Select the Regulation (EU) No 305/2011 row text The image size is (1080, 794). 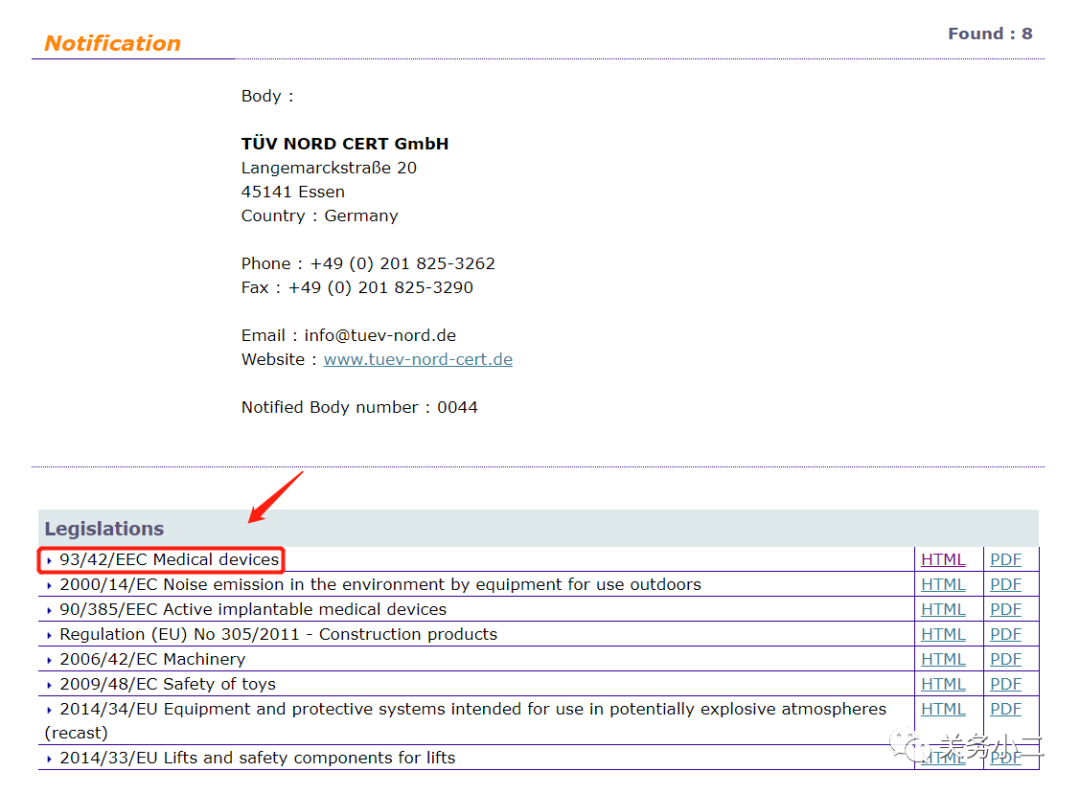click(x=278, y=634)
